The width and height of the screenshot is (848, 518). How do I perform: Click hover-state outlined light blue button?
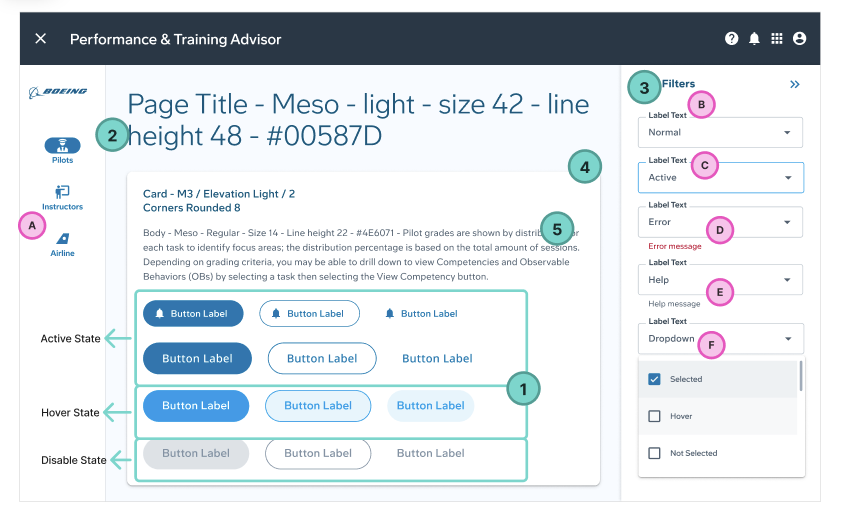pos(318,406)
